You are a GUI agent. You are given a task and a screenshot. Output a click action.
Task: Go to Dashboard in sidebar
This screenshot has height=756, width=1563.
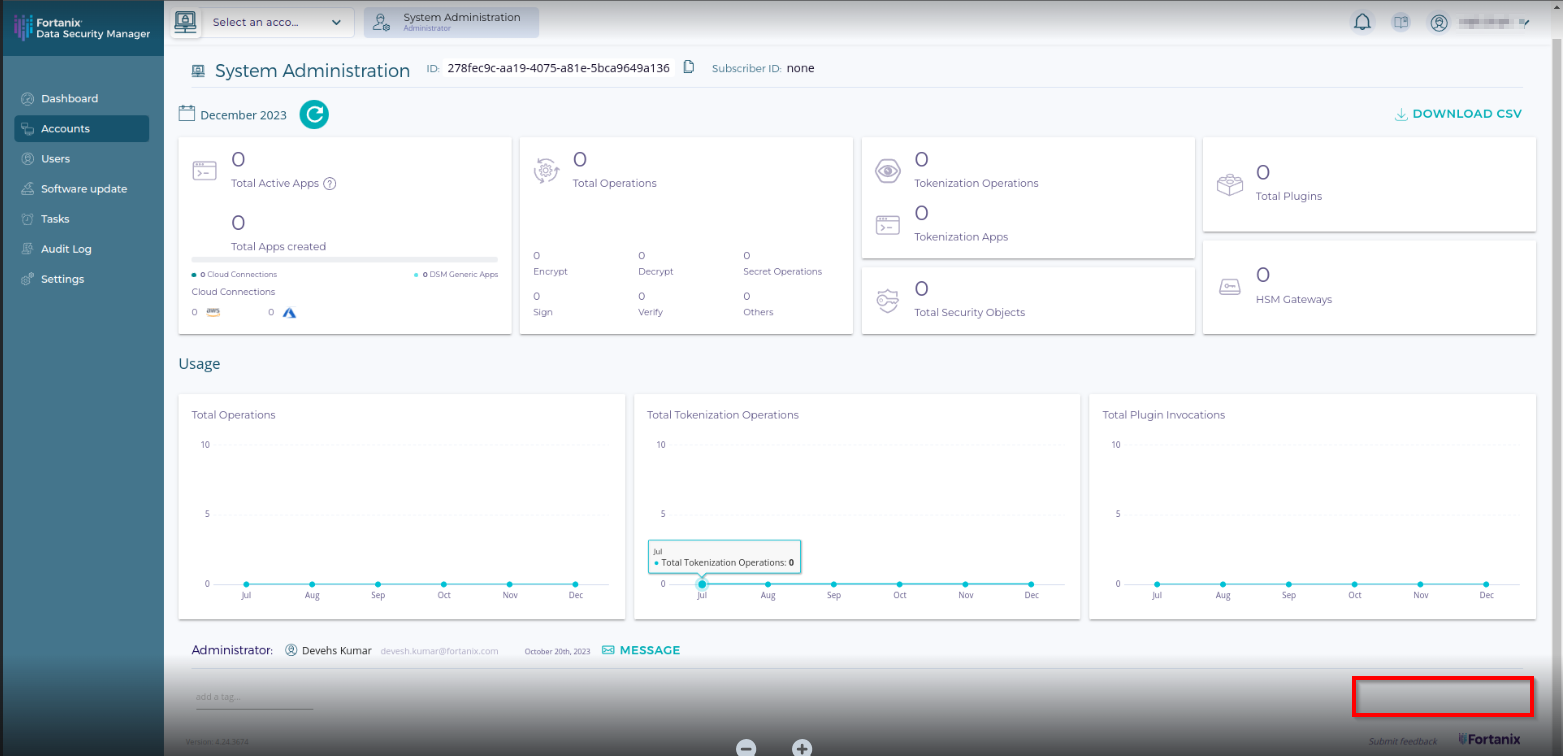(69, 99)
